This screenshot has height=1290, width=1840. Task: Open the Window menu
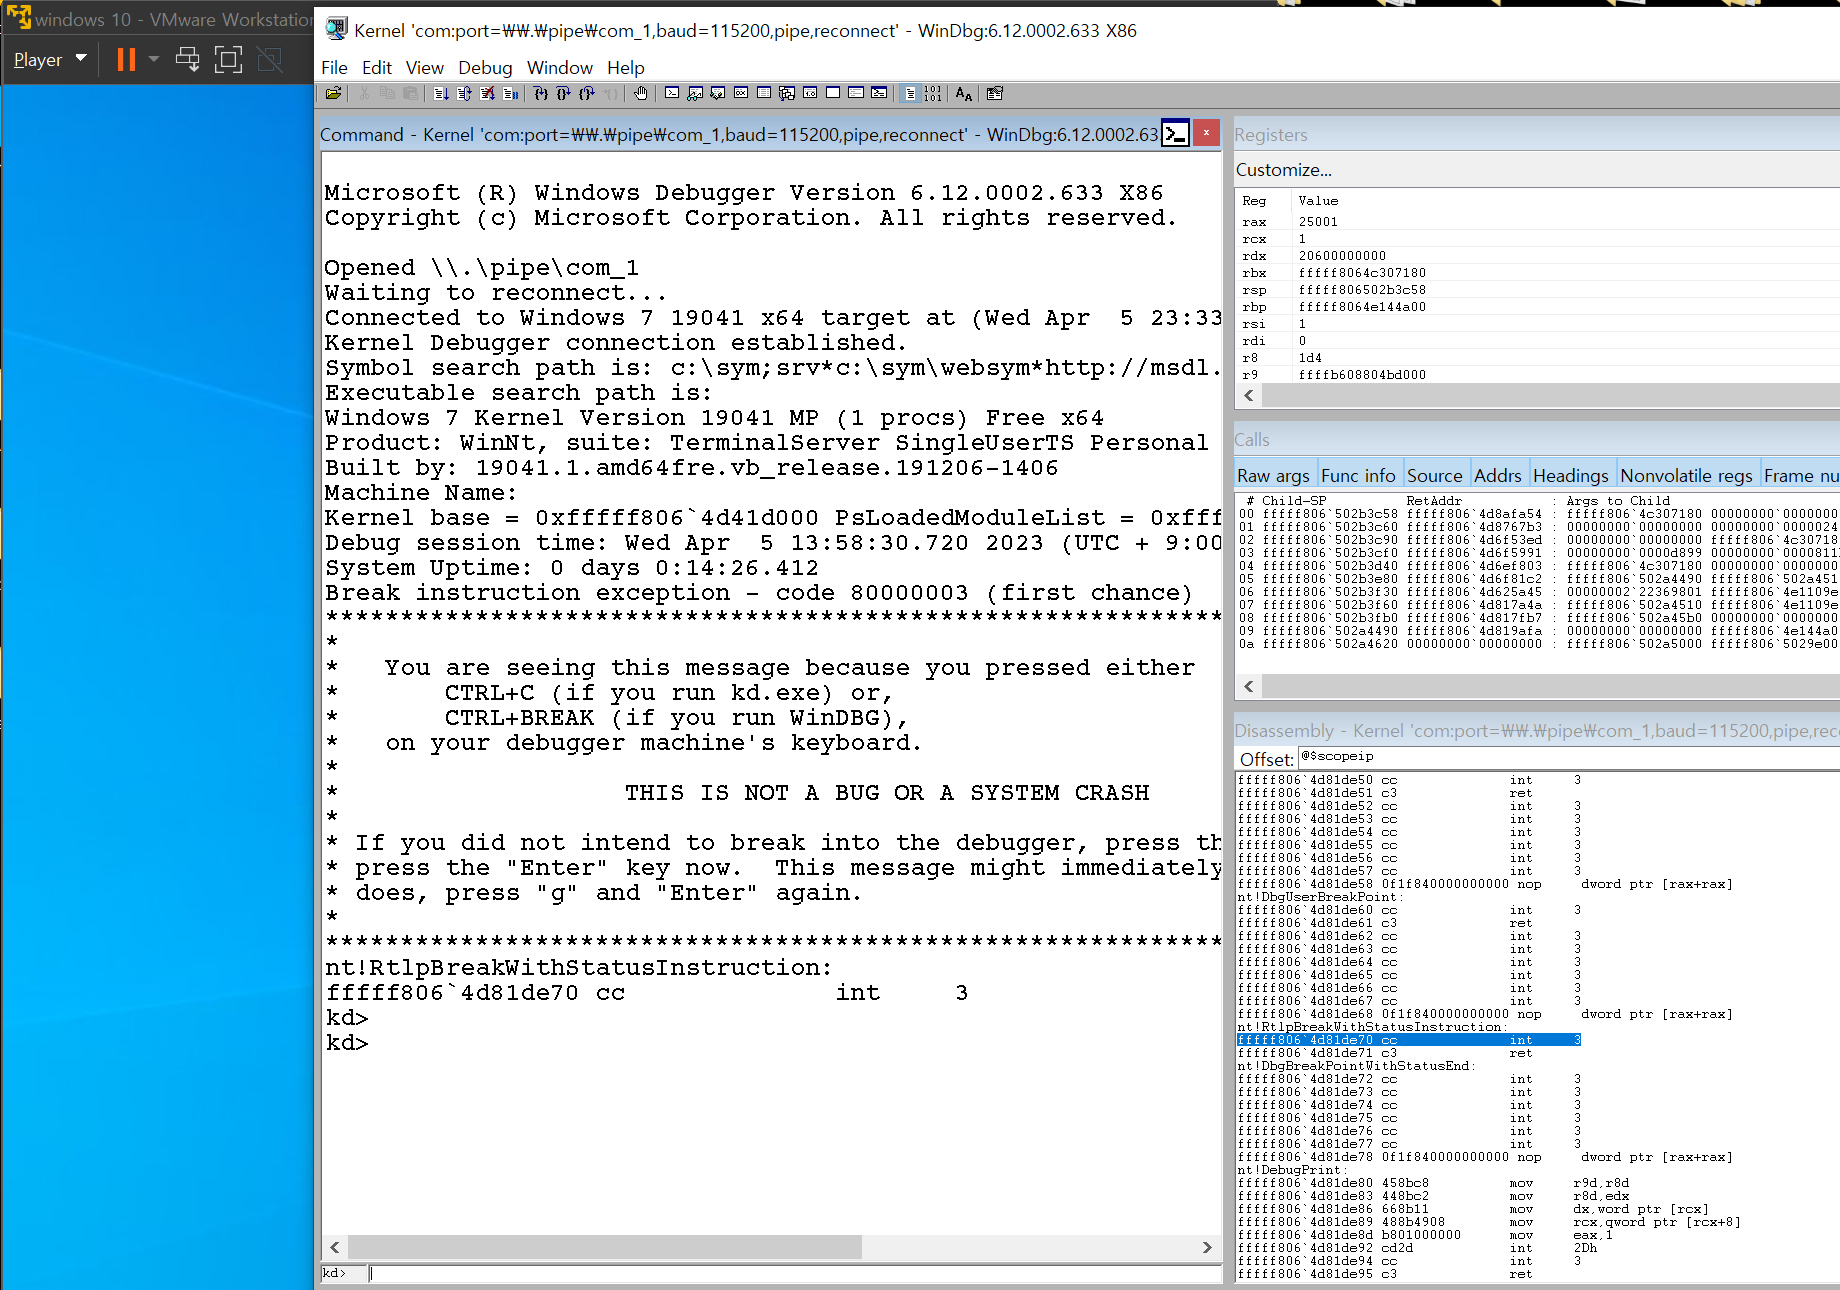(x=560, y=67)
